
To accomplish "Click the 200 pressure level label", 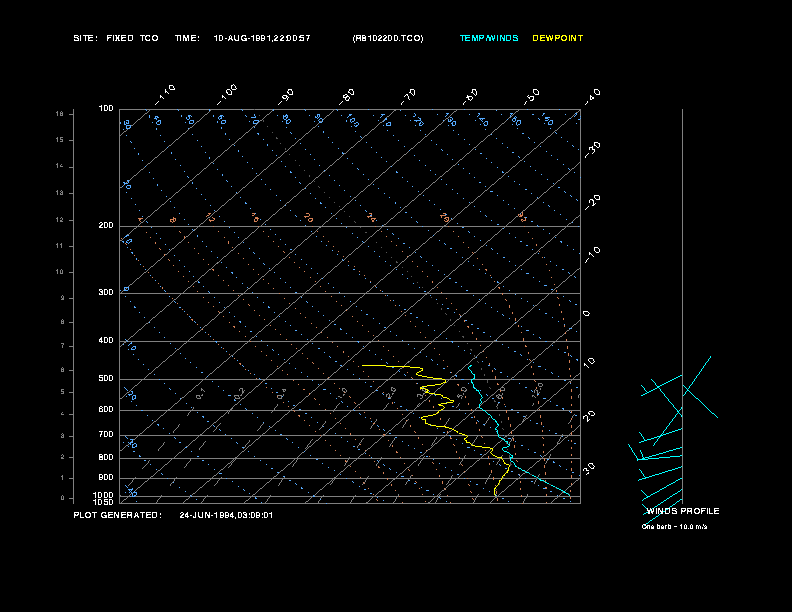I will [x=106, y=226].
